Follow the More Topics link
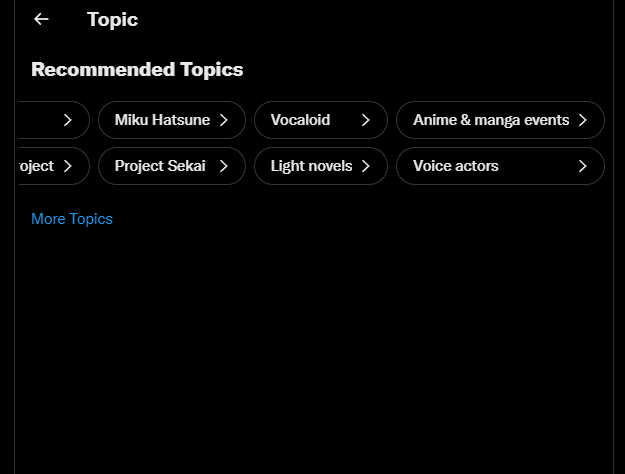This screenshot has height=474, width=625. [x=72, y=219]
